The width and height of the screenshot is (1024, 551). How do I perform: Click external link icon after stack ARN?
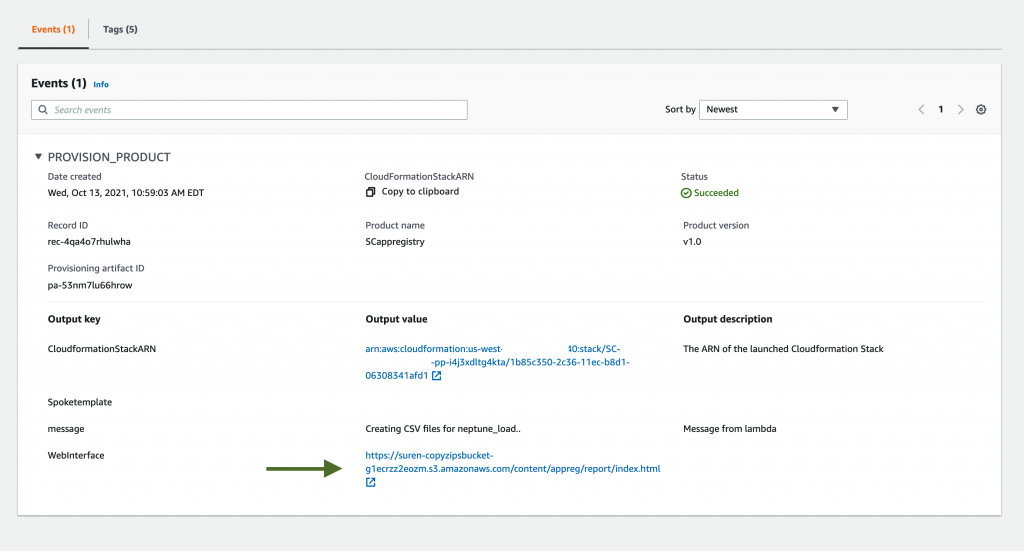pos(436,375)
